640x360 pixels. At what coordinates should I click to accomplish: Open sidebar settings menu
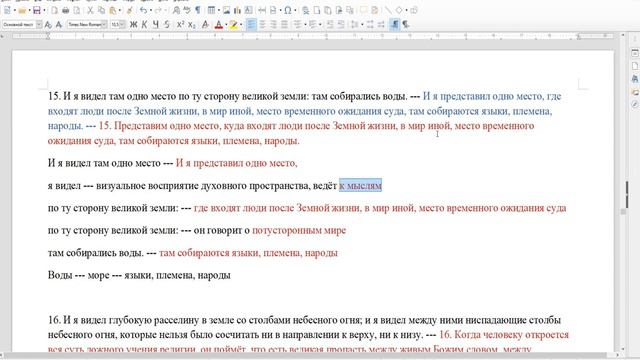635,39
